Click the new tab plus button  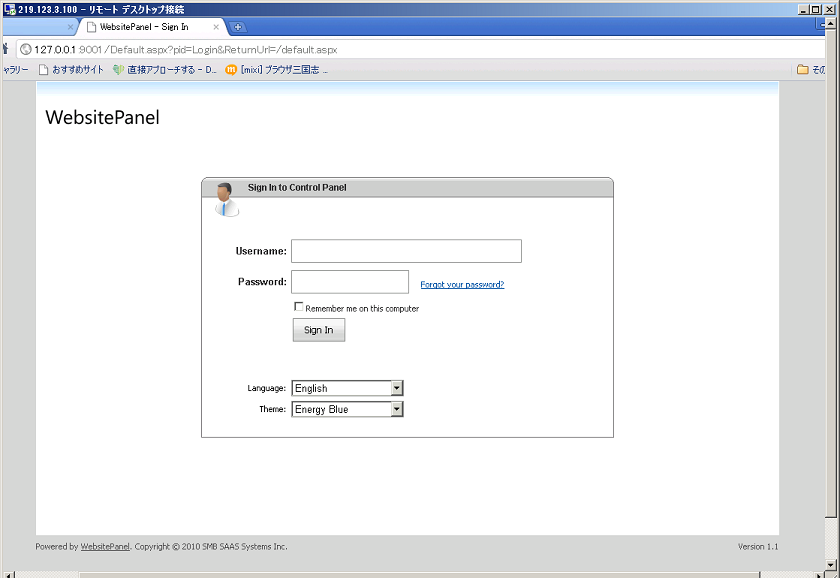pyautogui.click(x=238, y=27)
